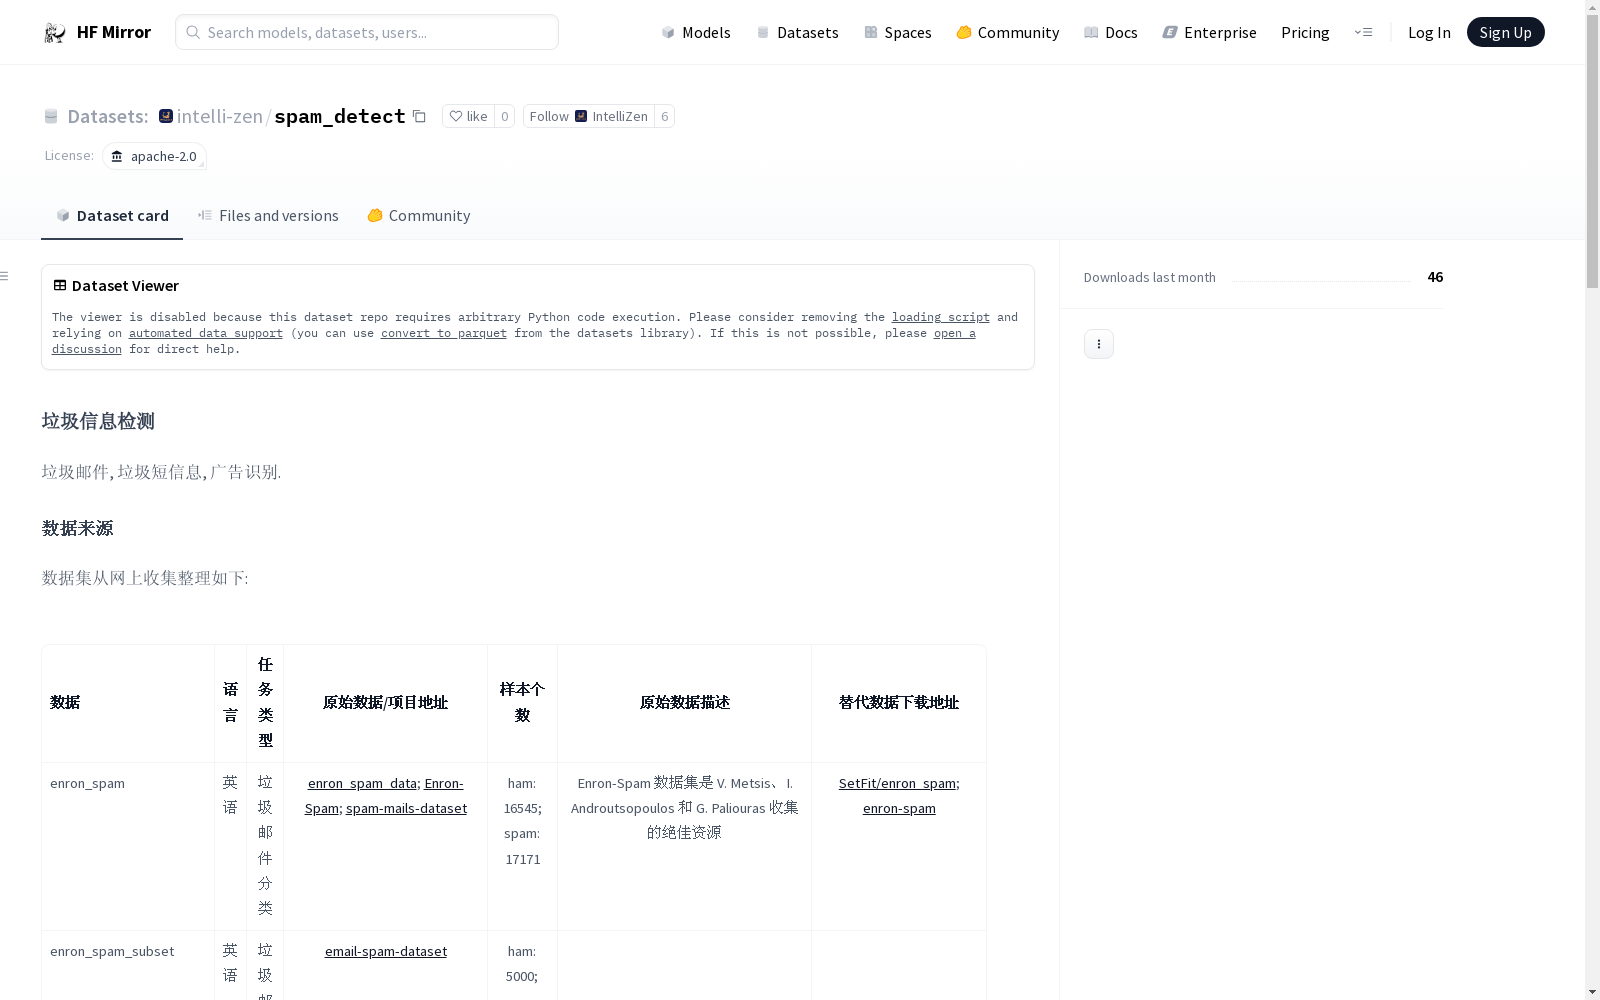1600x1000 pixels.
Task: Open the convert to parquet link
Action: [444, 333]
